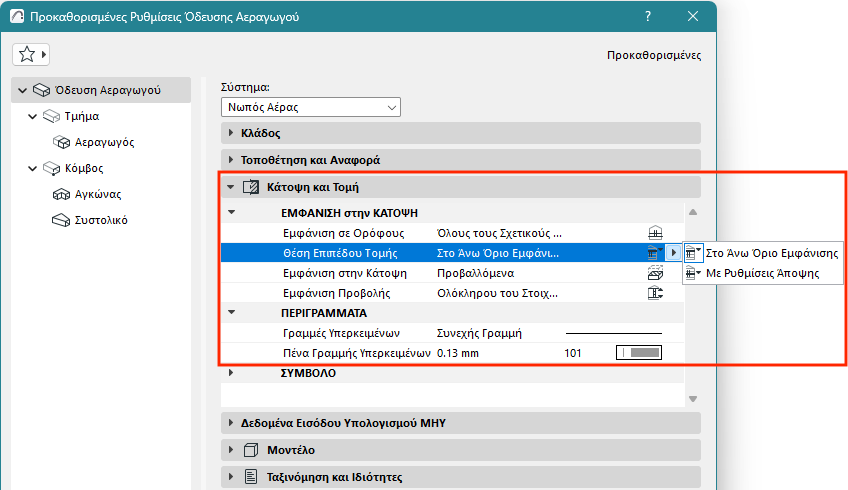Click the duct icon beside Αεραγωγός
The image size is (848, 490).
click(x=62, y=142)
